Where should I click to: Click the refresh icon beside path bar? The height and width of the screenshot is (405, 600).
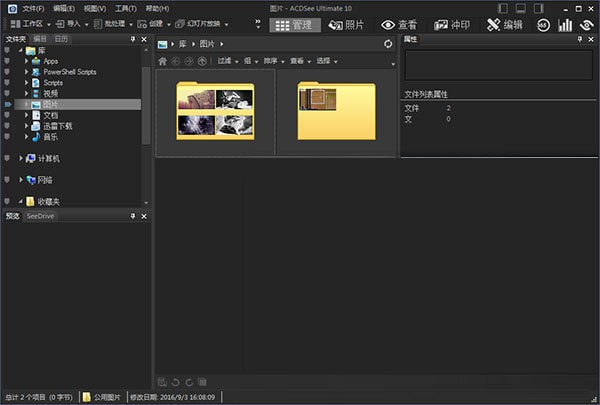point(388,44)
